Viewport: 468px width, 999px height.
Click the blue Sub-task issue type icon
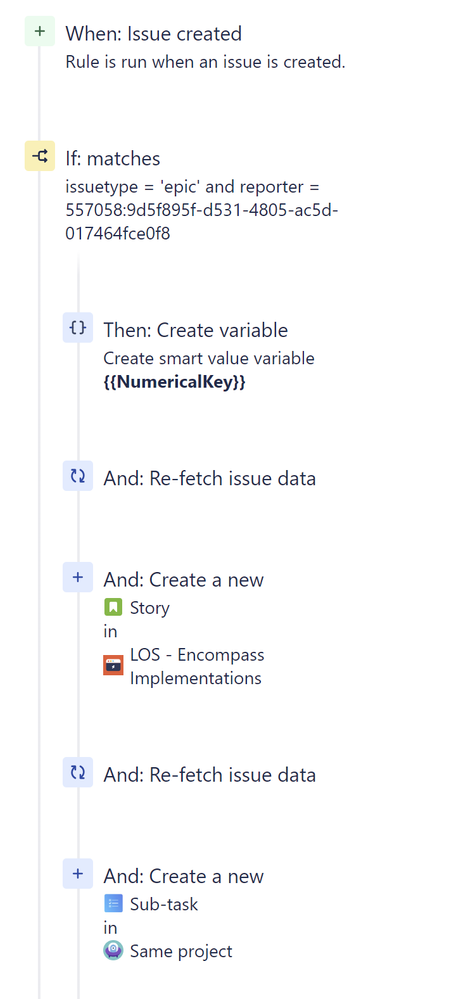click(113, 904)
